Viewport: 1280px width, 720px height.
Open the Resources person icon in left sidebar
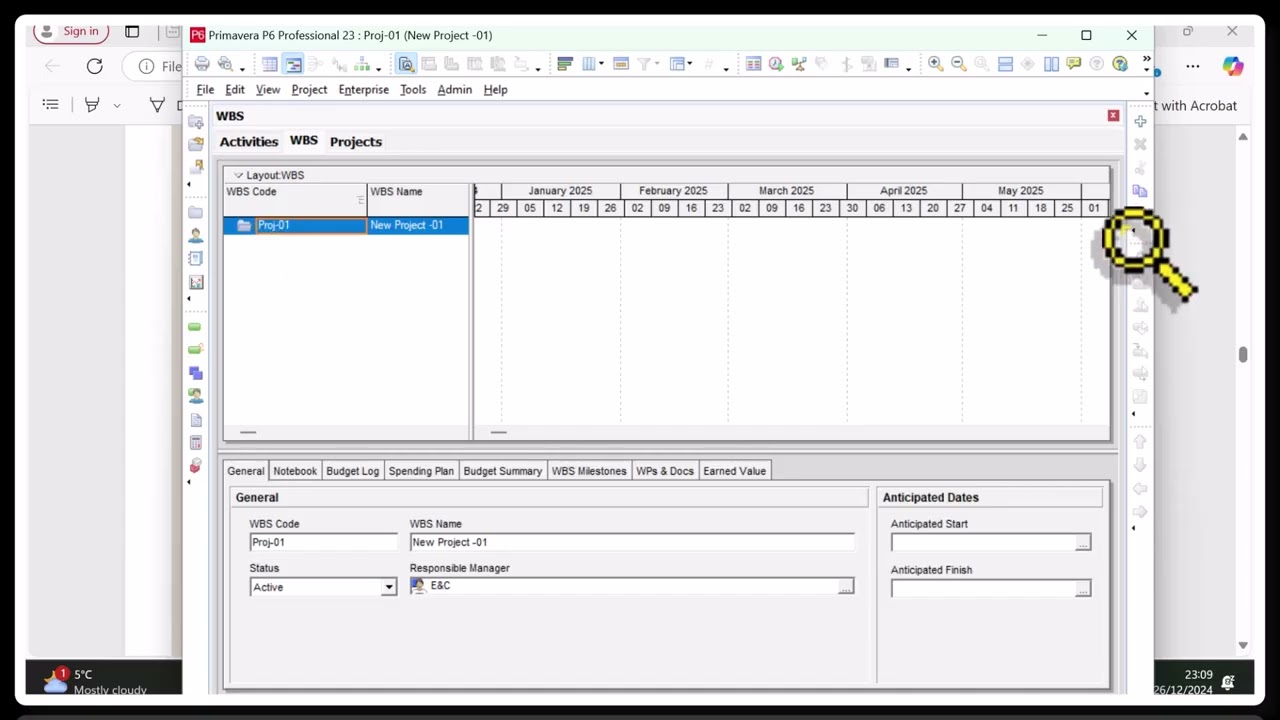[x=195, y=235]
